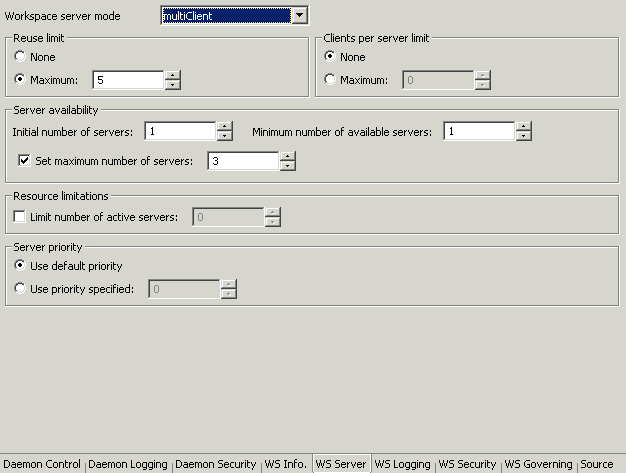Uncheck Set maximum number of servers
626x473 pixels.
(x=24, y=160)
